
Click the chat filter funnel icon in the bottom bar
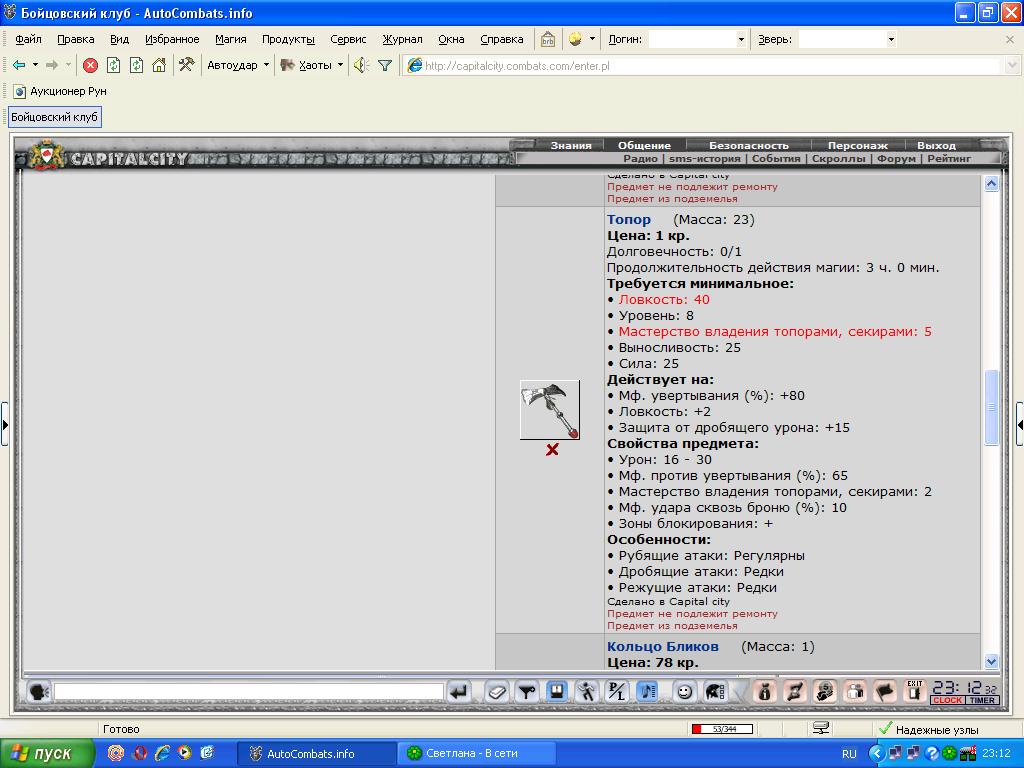pos(526,691)
